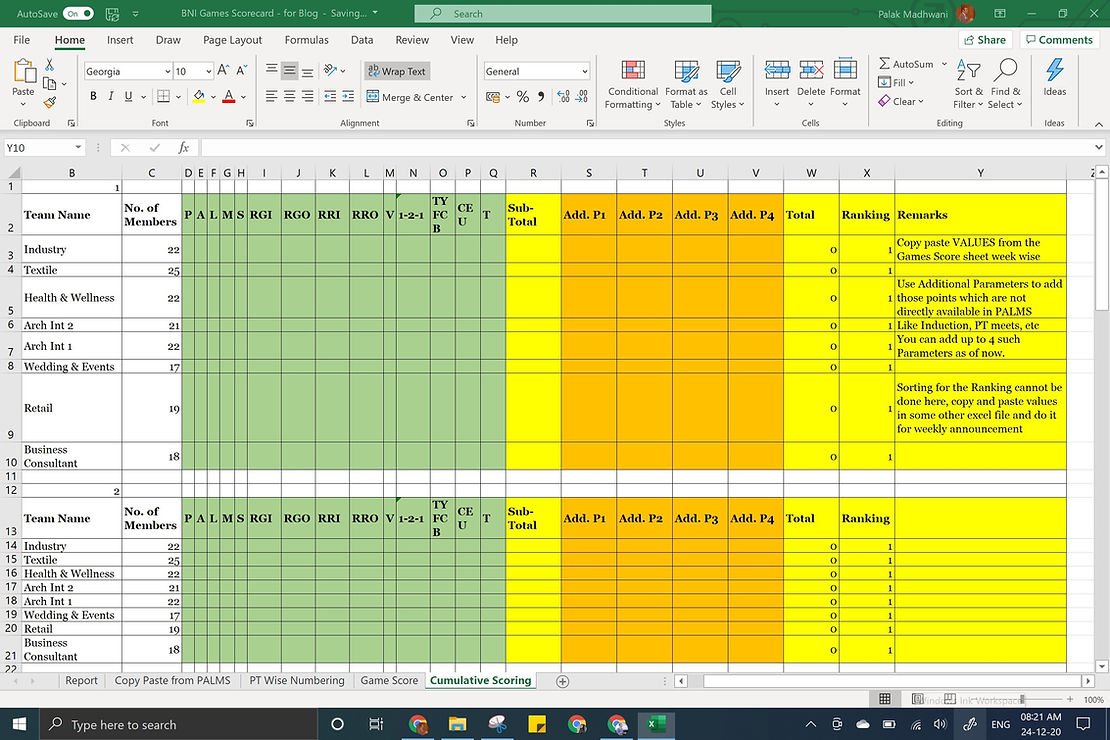Click the Share button
1110x740 pixels.
pos(984,40)
